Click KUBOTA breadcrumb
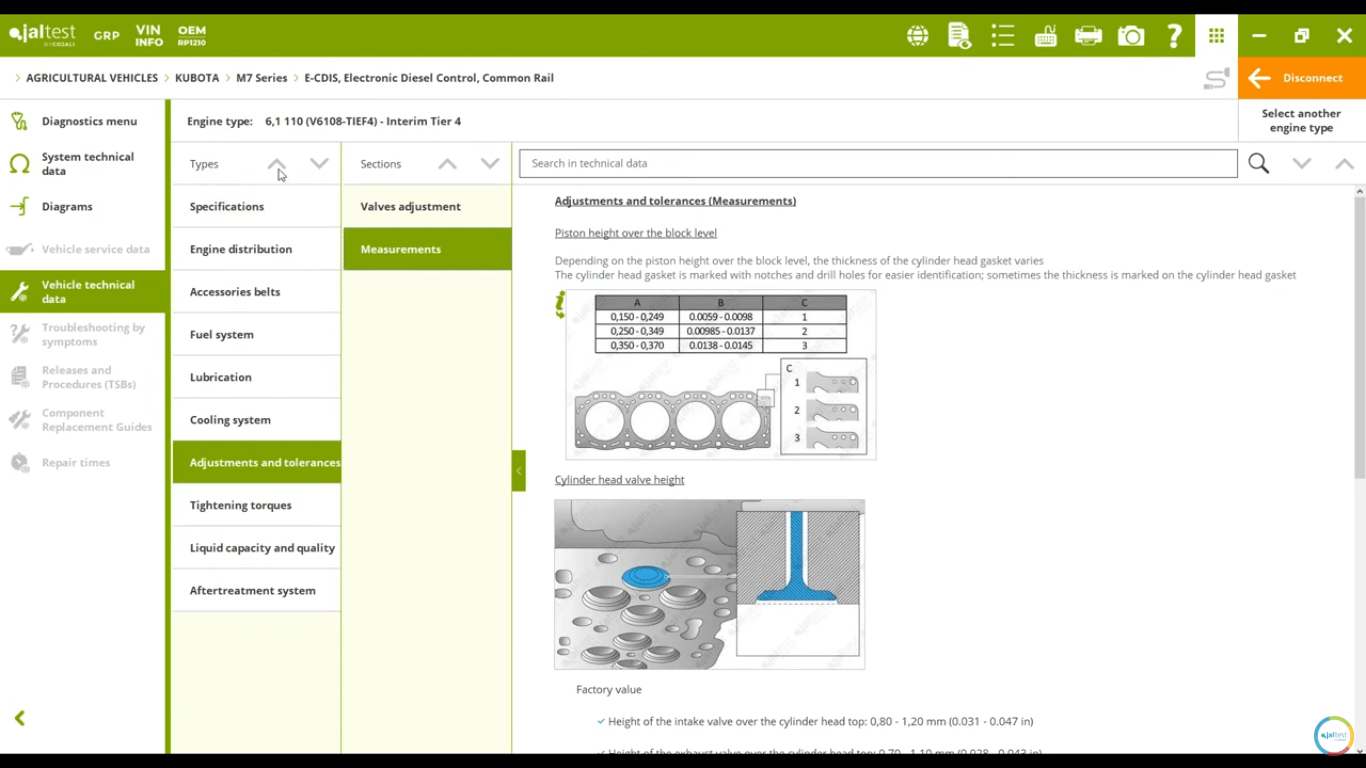Screen dimensions: 1366x768 pyautogui.click(x=197, y=78)
